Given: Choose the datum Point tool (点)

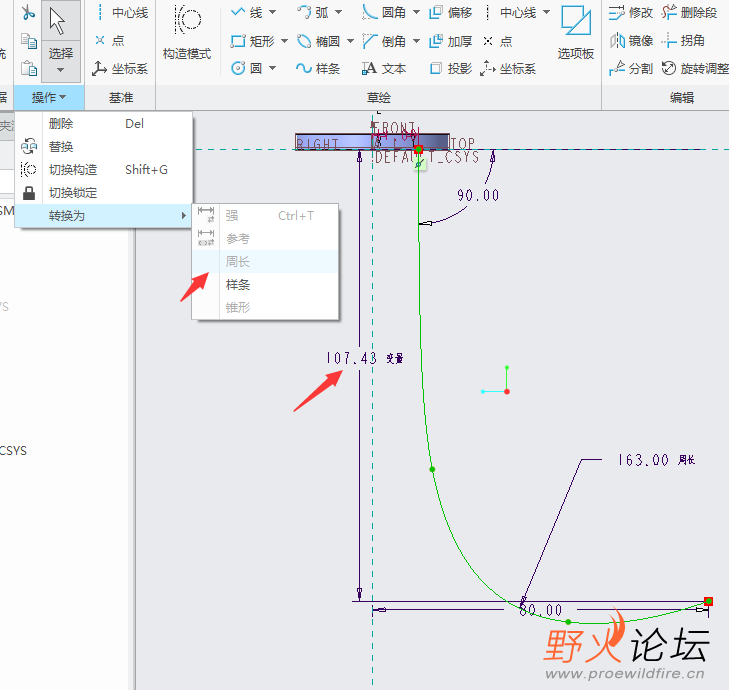Looking at the screenshot, I should pyautogui.click(x=110, y=40).
